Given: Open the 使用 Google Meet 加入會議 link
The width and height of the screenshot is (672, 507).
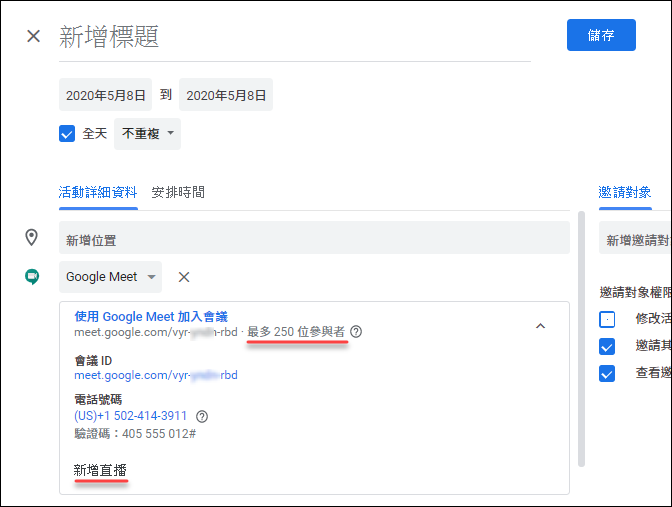Looking at the screenshot, I should [x=151, y=317].
